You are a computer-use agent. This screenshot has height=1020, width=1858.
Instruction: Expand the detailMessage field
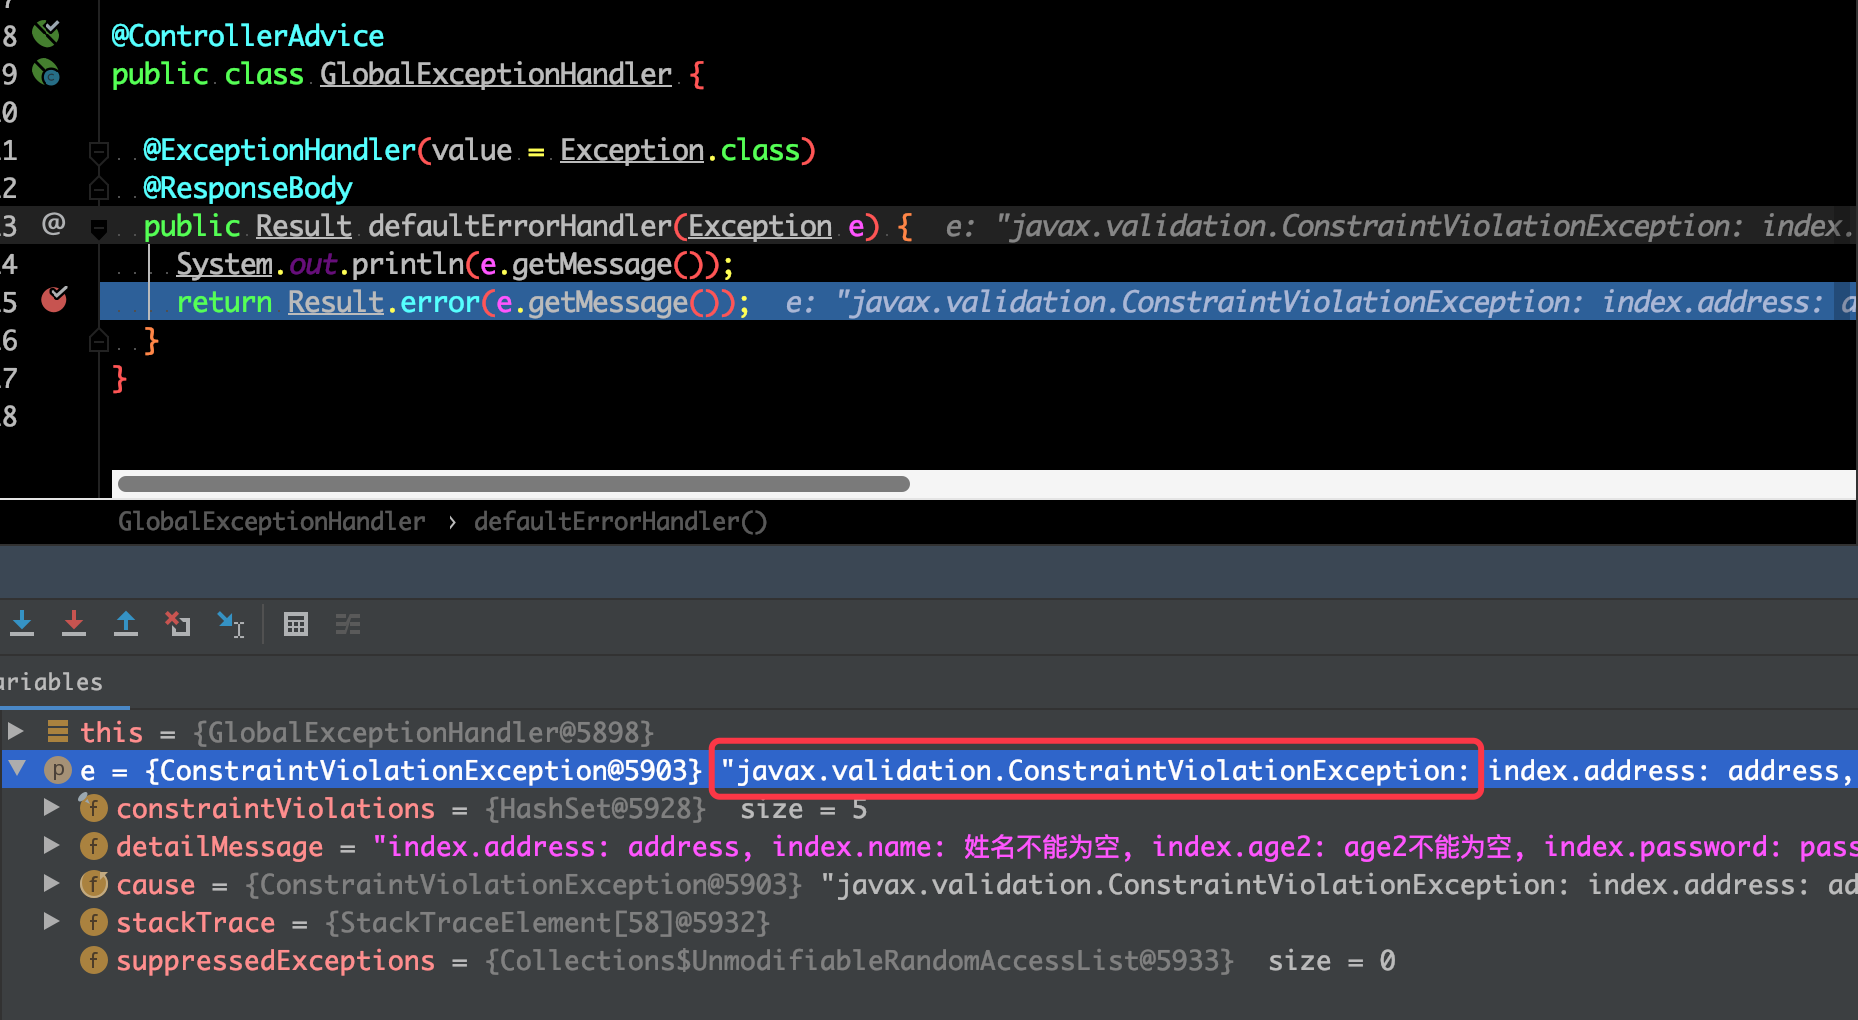(51, 845)
